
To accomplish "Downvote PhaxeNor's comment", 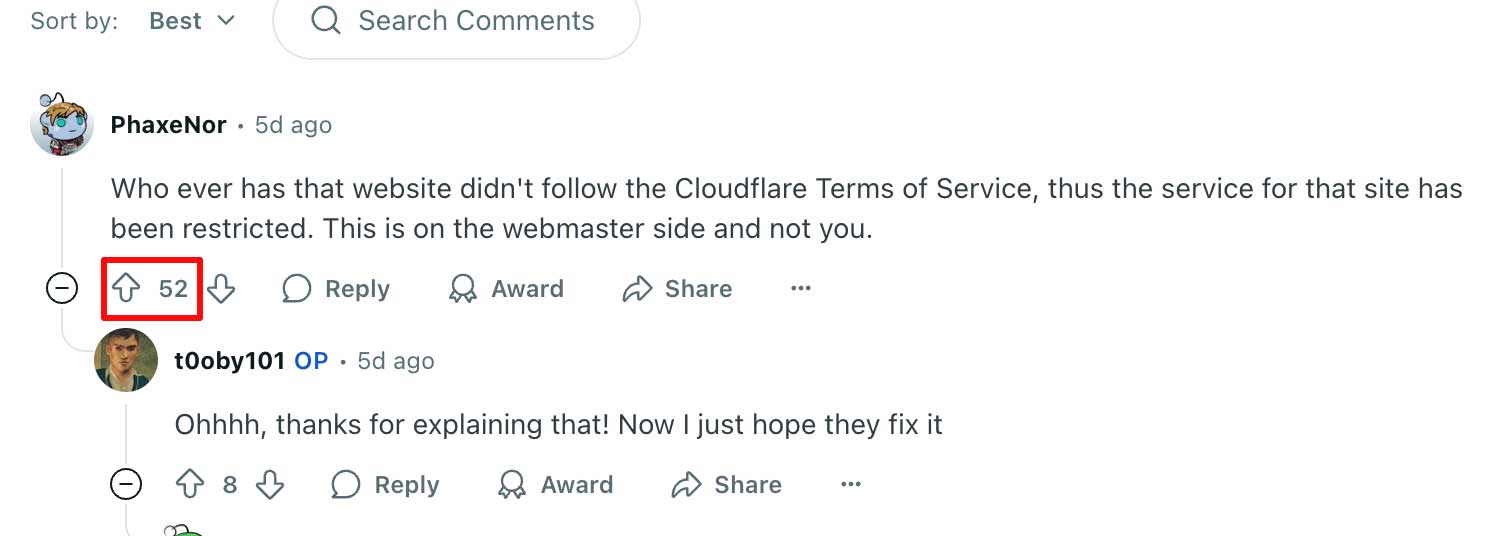I will pos(221,289).
